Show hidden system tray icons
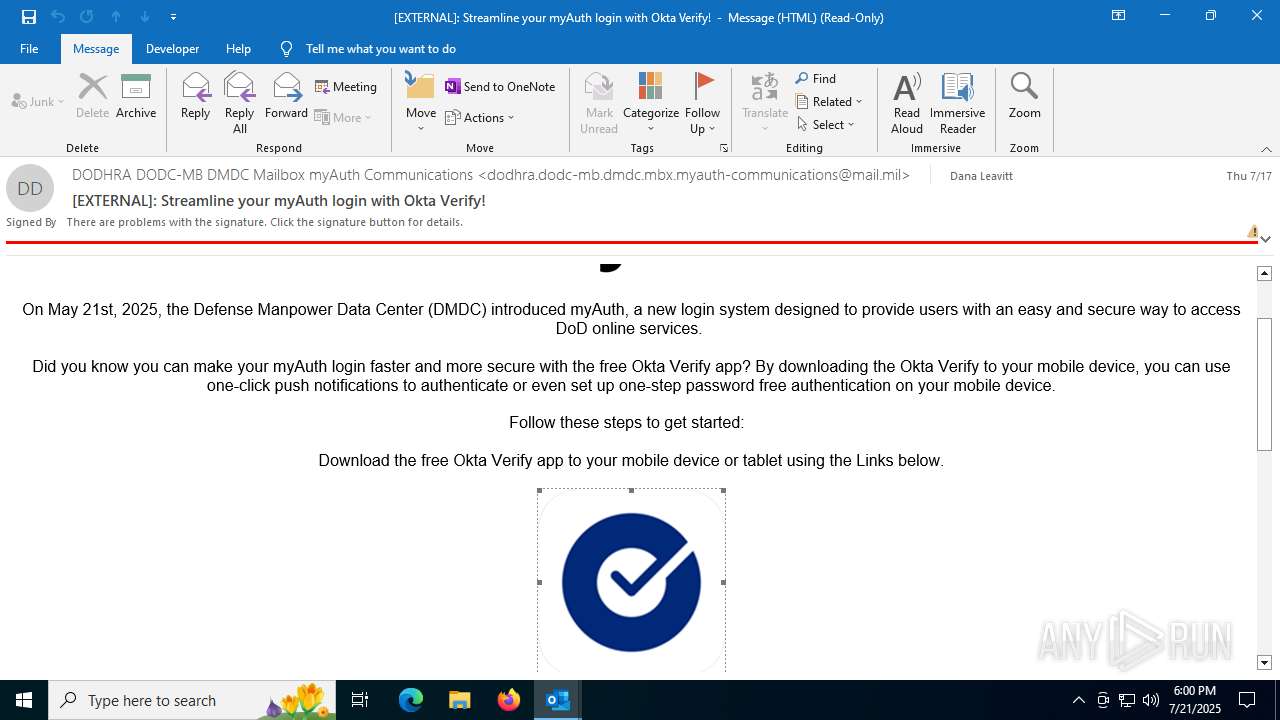Image resolution: width=1280 pixels, height=720 pixels. (1078, 700)
